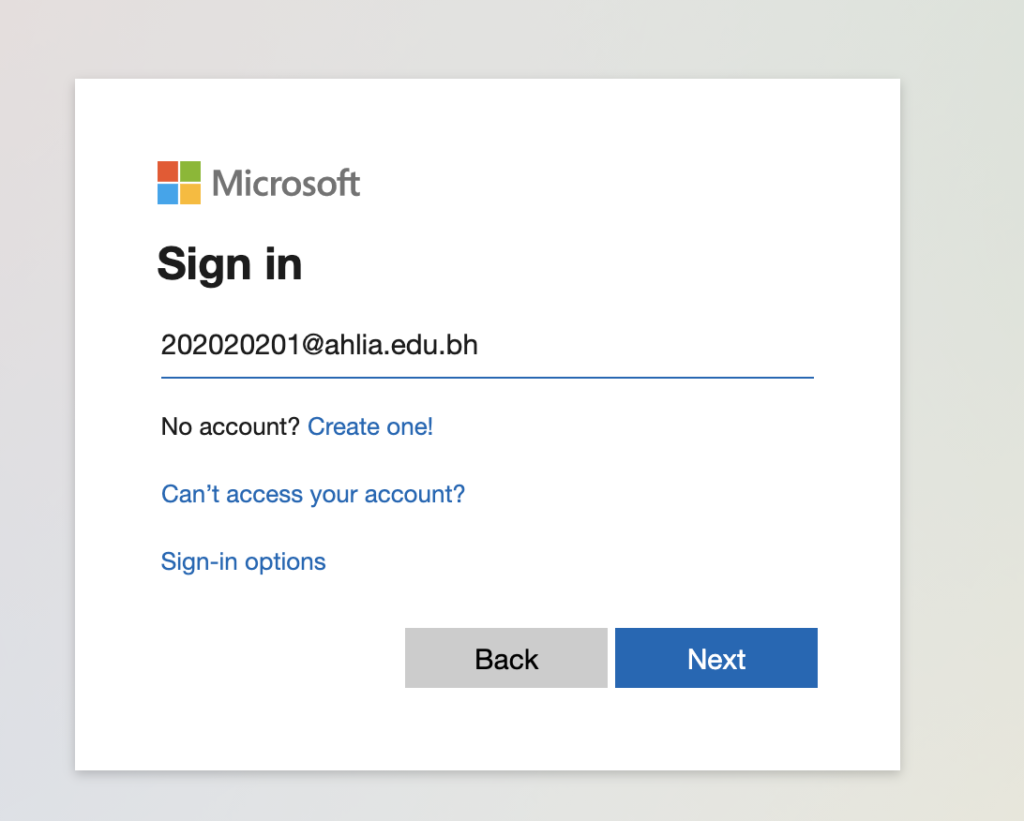Screen dimensions: 1024x821
Task: Click the blue square of the Microsoft logo
Action: (x=168, y=194)
